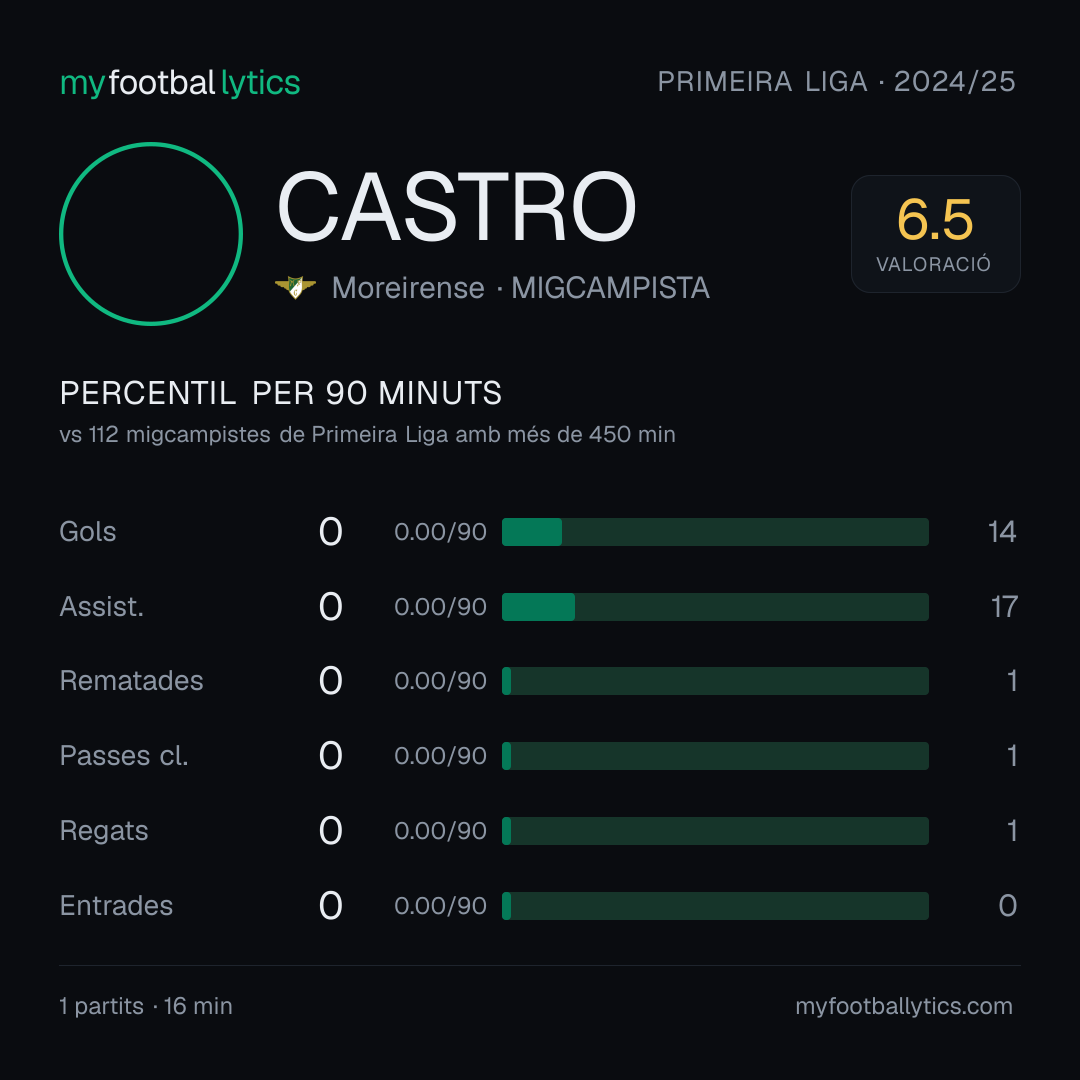Click the Rematades percentile bar
The height and width of the screenshot is (1080, 1080).
(715, 681)
